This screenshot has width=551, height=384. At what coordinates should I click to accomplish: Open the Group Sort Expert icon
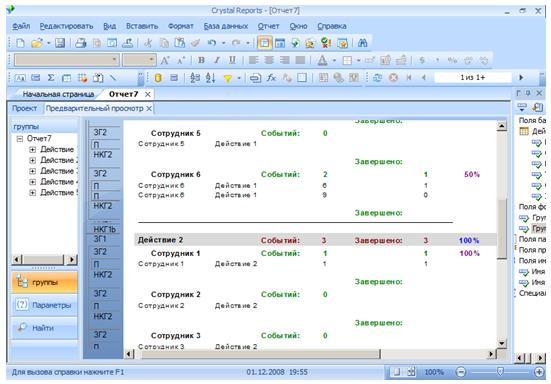coord(195,78)
